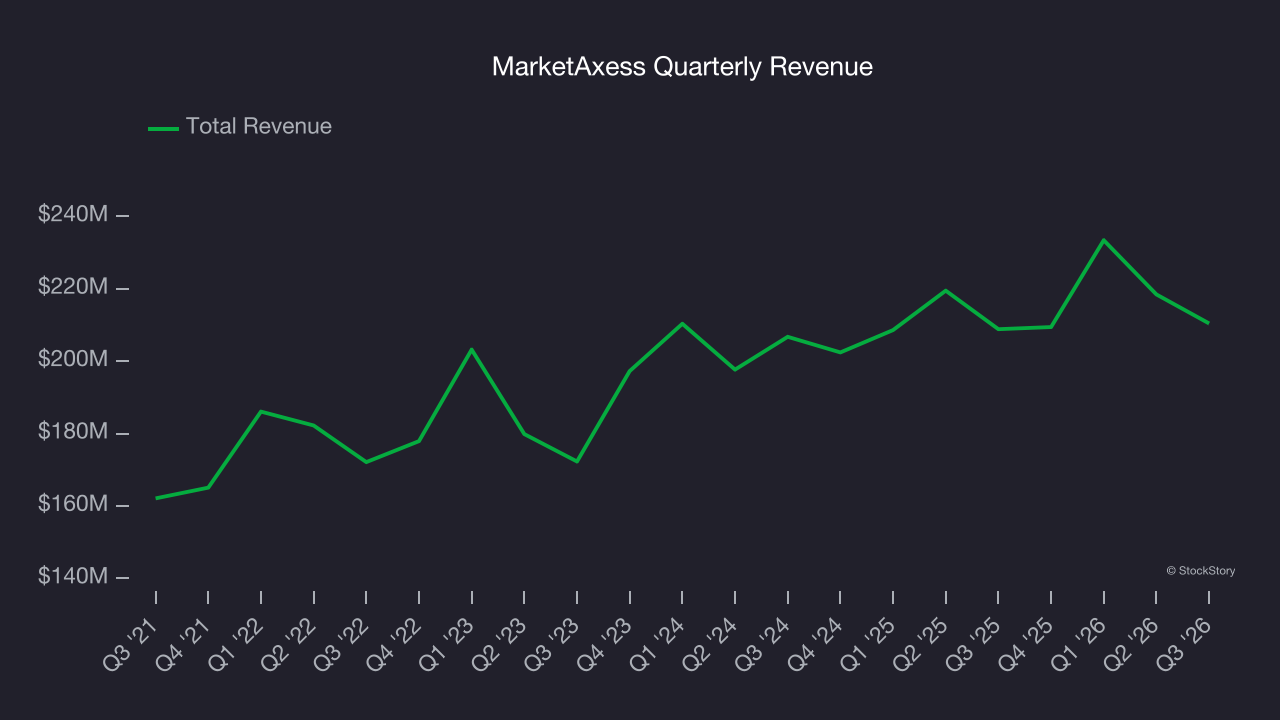Click the "MarketAxess Quarterly Revenue" chart title
Image resolution: width=1280 pixels, height=720 pixels.
point(682,67)
